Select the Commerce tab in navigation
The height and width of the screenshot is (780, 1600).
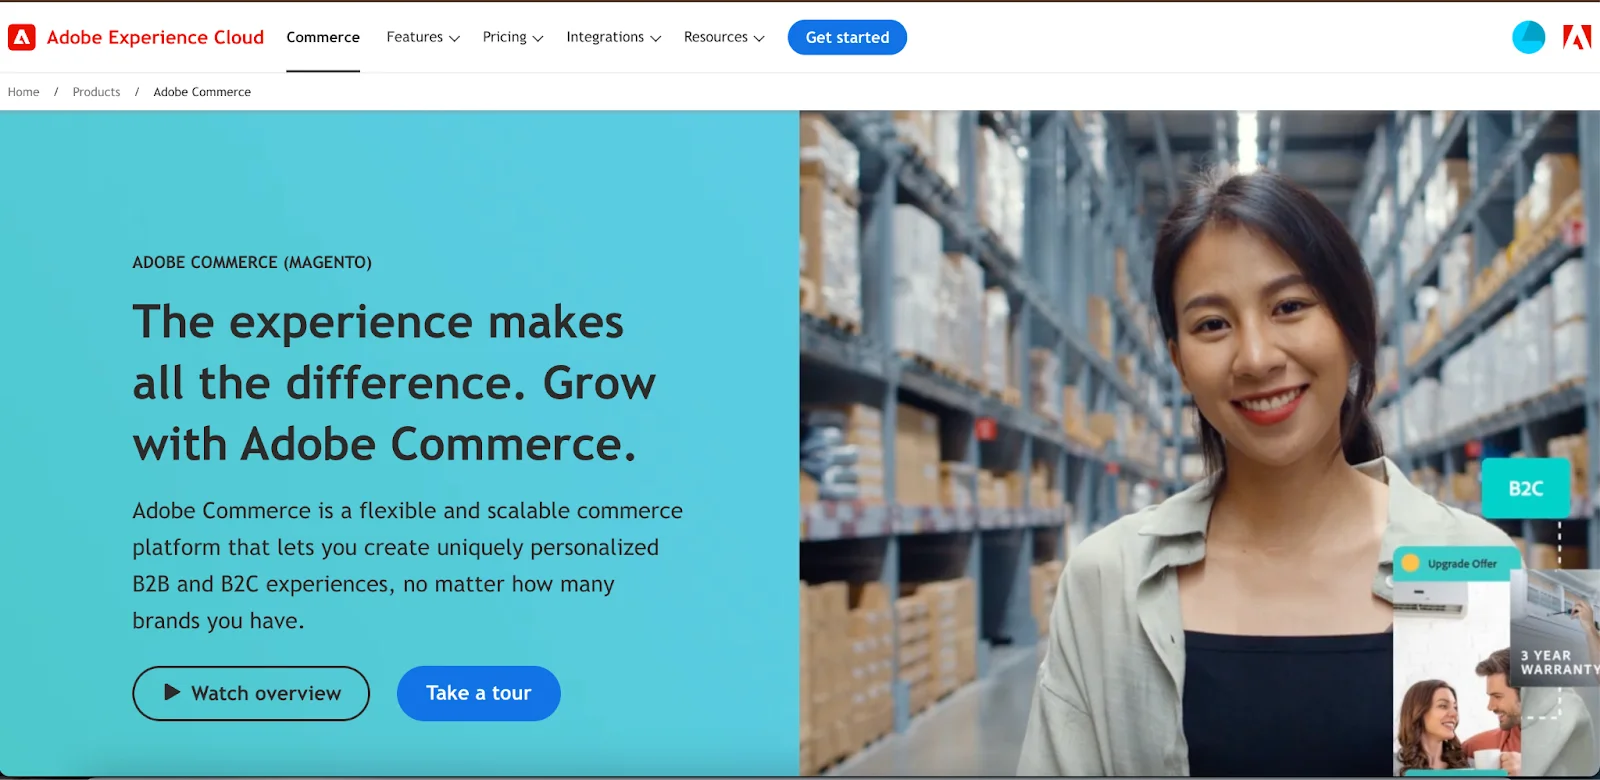point(323,37)
